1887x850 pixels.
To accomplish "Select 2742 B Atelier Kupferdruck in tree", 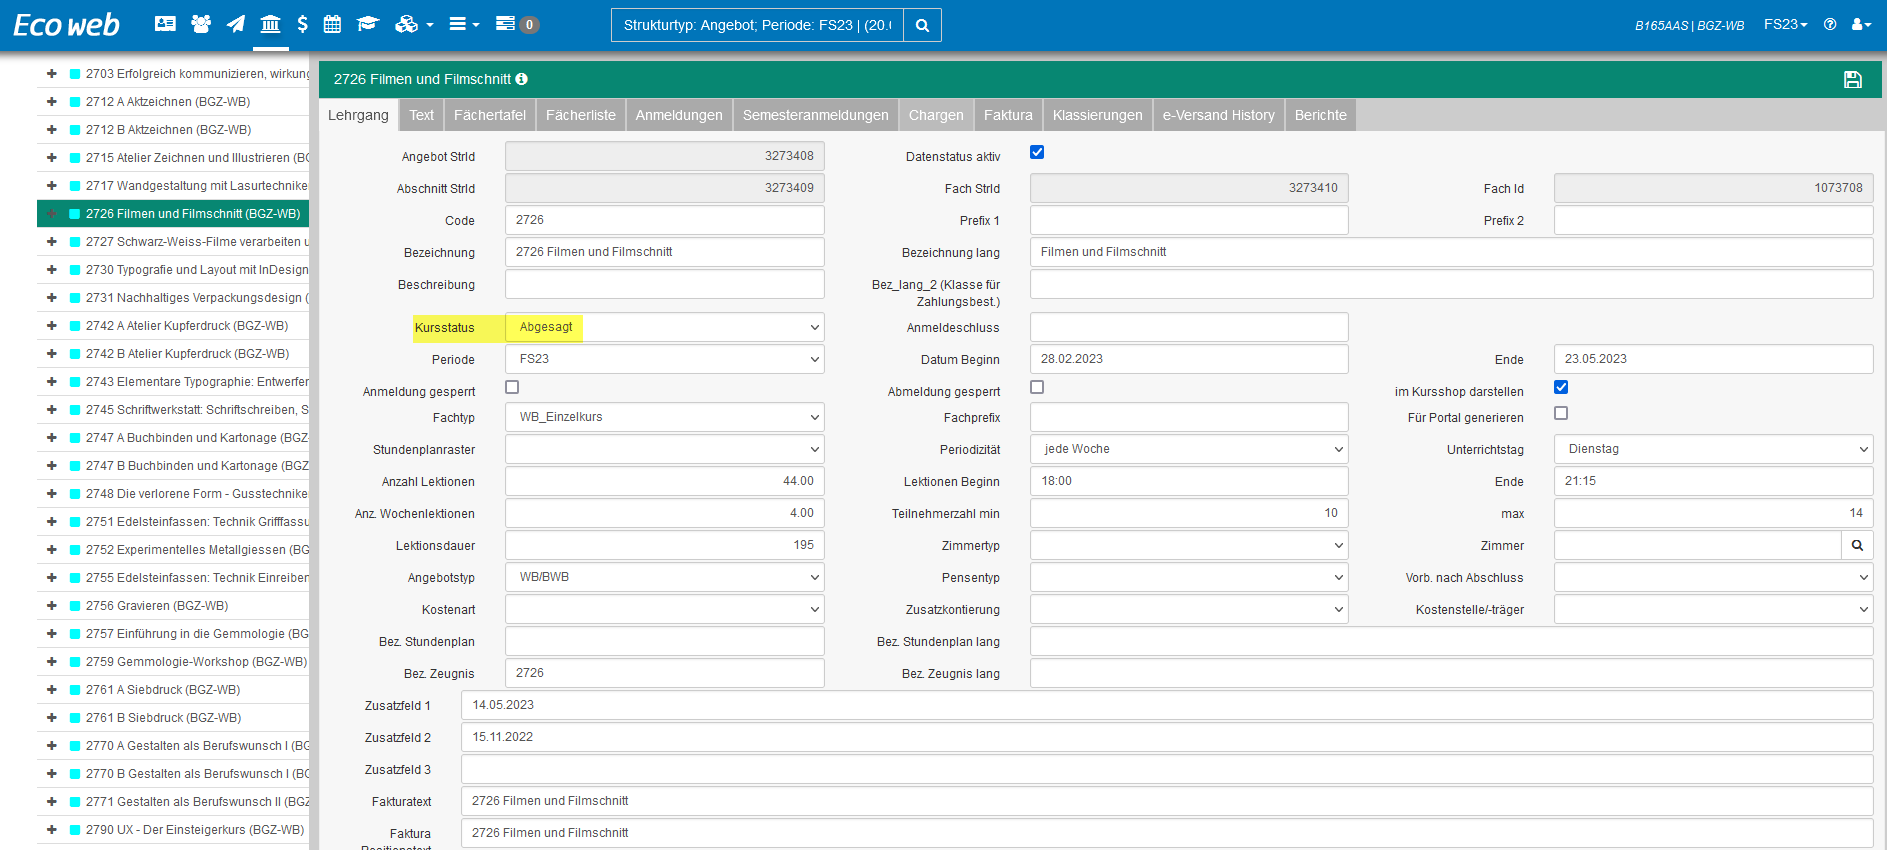I will point(187,354).
